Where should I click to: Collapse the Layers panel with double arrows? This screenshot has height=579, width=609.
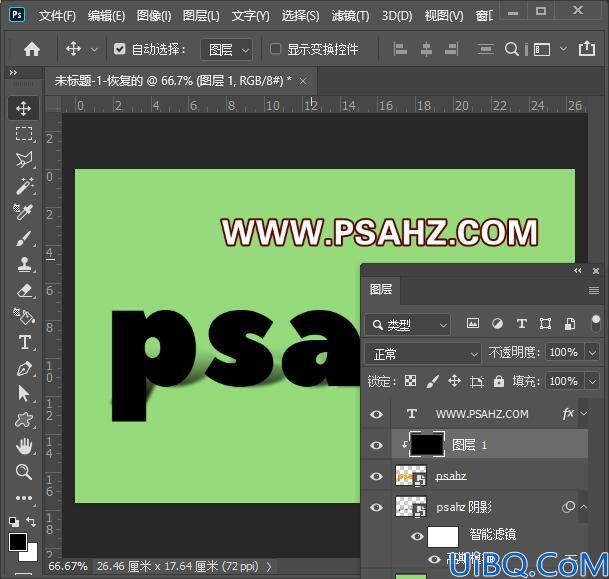pyautogui.click(x=578, y=270)
